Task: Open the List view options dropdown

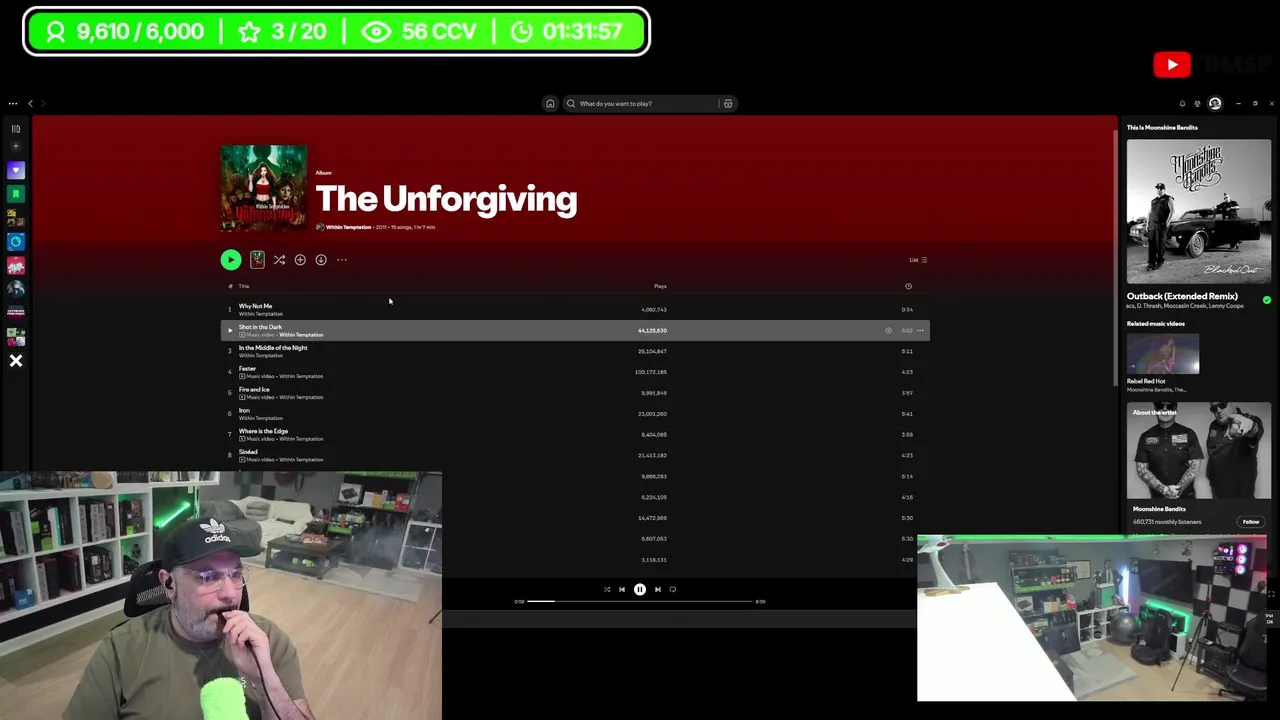Action: click(x=918, y=260)
